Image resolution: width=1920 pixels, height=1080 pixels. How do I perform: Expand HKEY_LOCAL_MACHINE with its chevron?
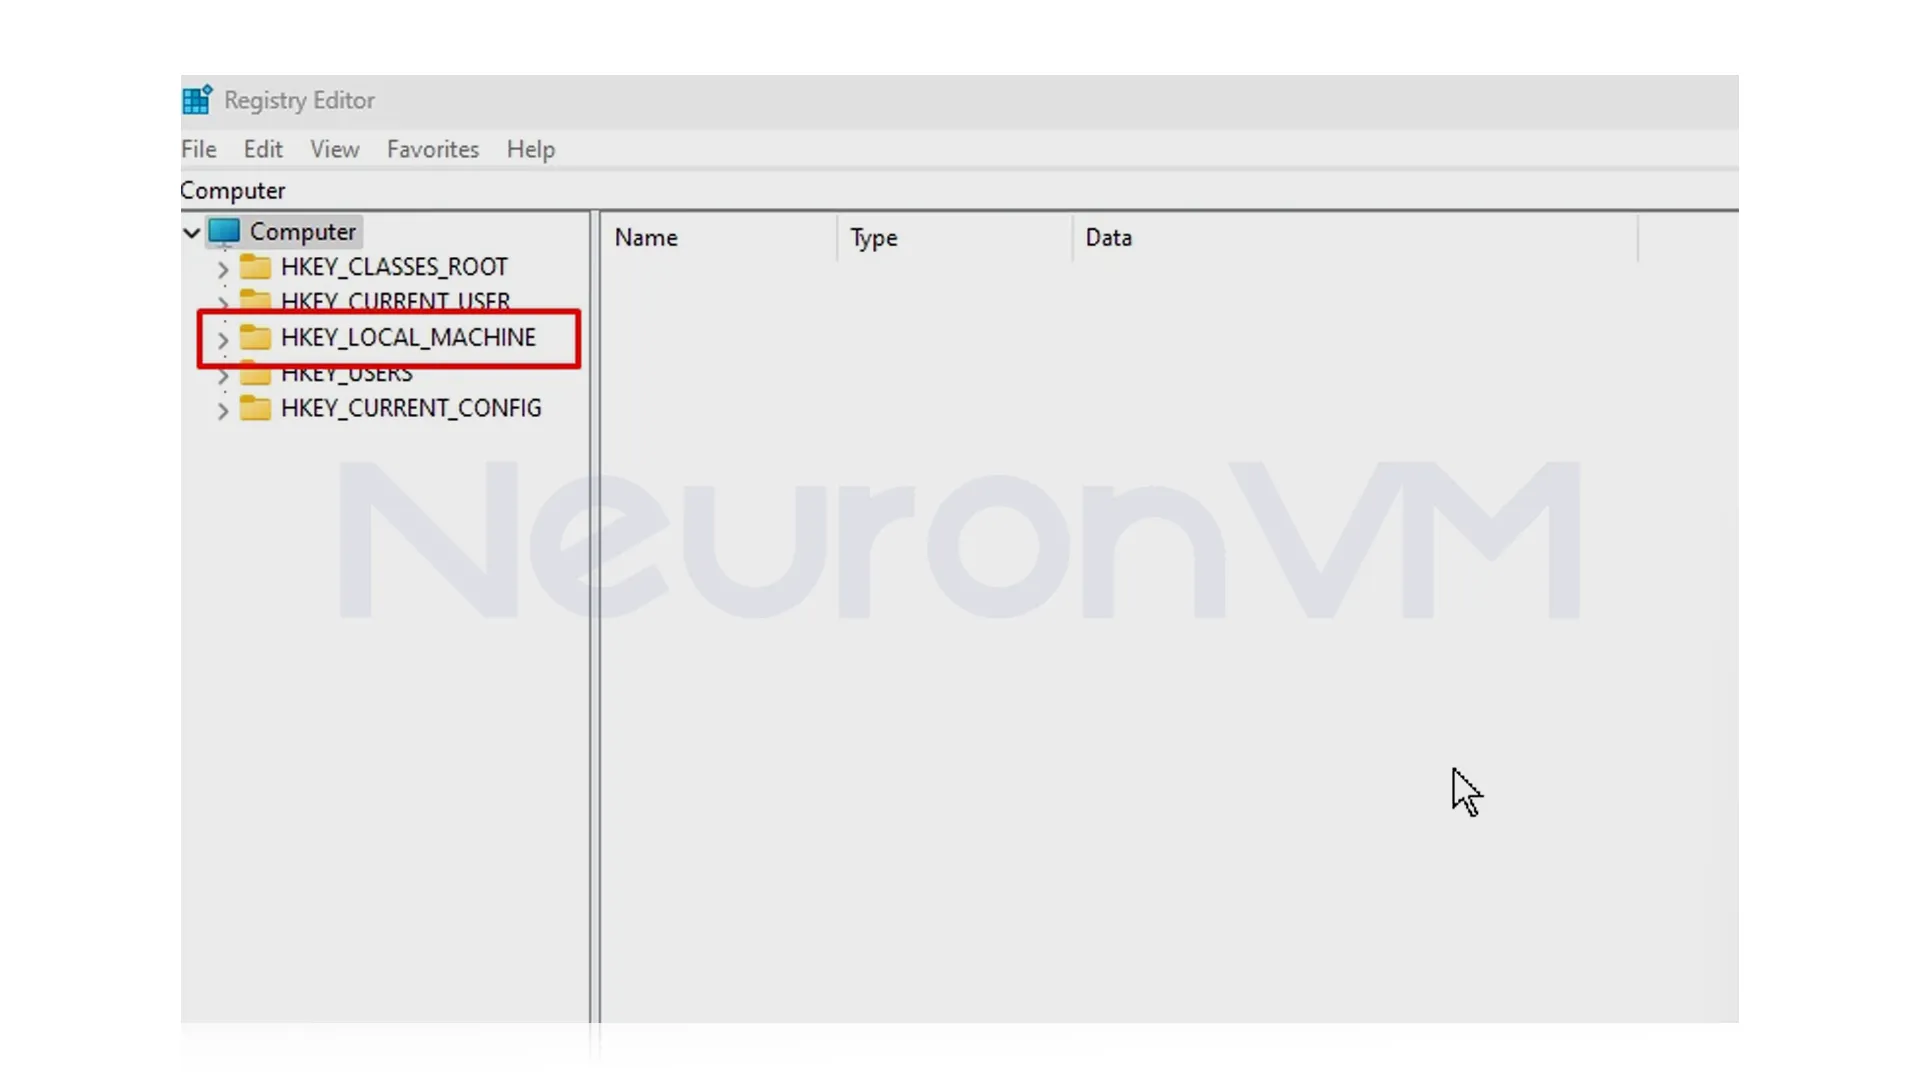click(x=223, y=339)
